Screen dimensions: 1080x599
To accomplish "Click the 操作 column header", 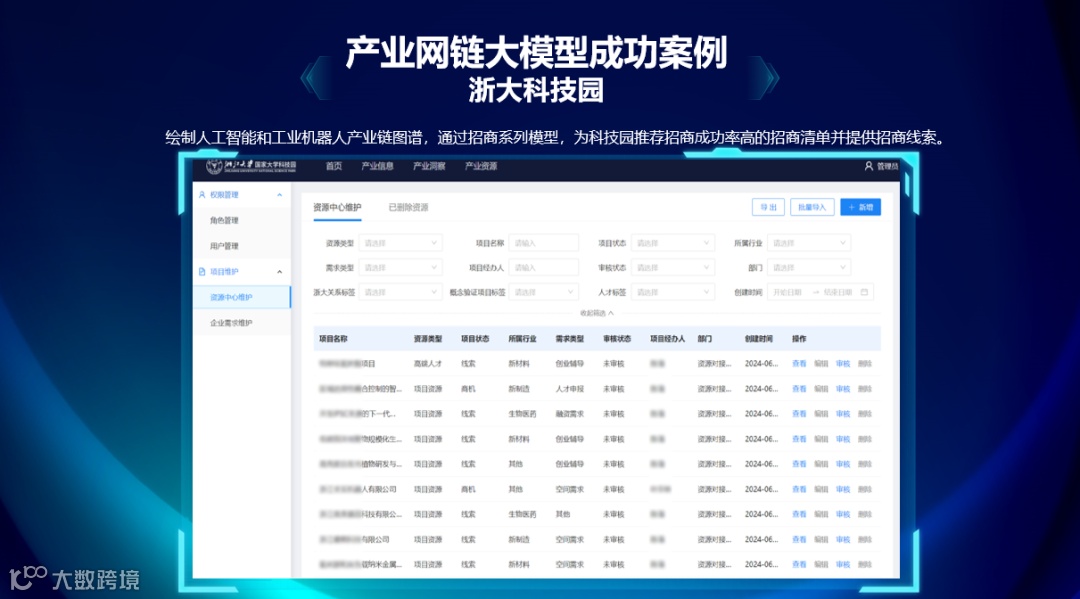I will 799,339.
